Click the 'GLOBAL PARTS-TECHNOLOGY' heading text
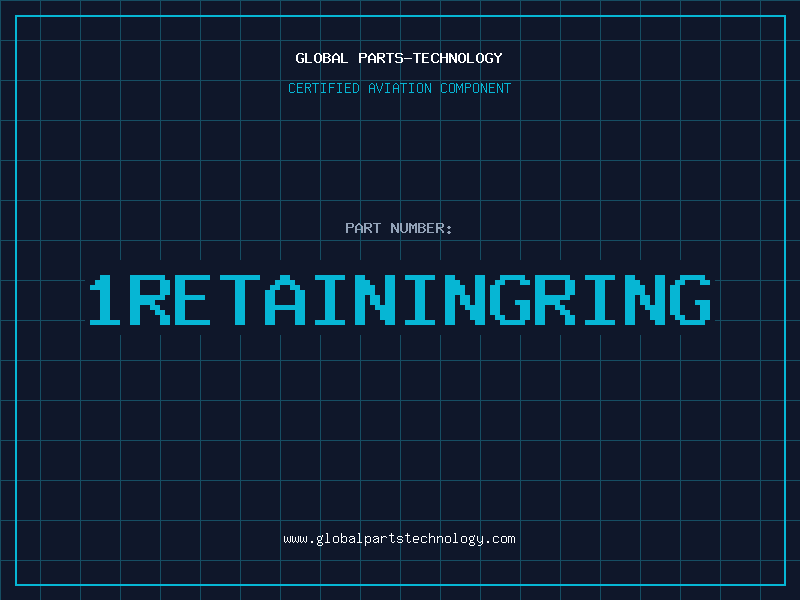Image resolution: width=800 pixels, height=600 pixels. tap(399, 58)
